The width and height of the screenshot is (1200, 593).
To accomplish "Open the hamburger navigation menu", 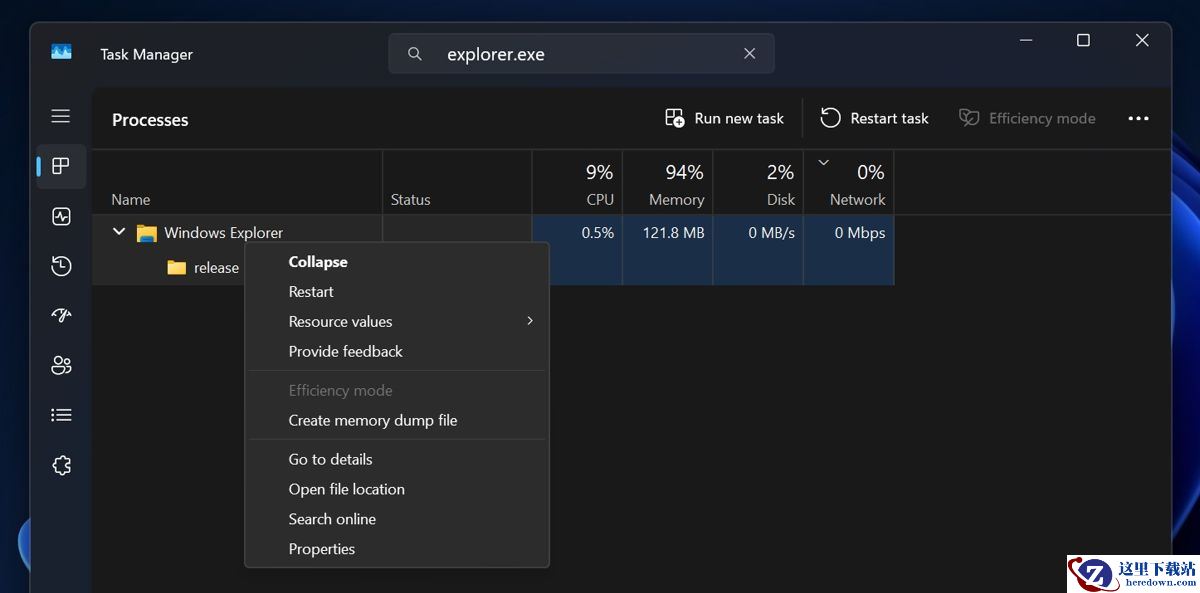I will click(x=61, y=116).
